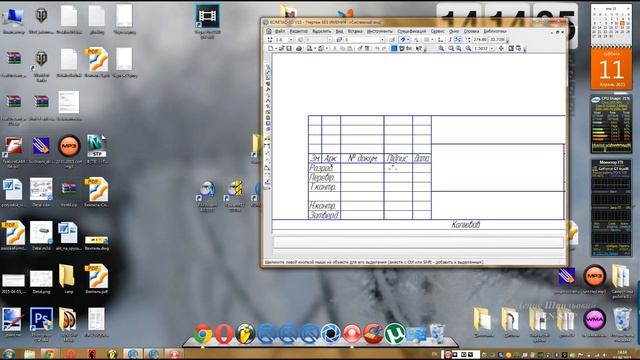Click the 'Дата' column header
Image resolution: width=640 pixels, height=360 pixels.
[x=422, y=158]
